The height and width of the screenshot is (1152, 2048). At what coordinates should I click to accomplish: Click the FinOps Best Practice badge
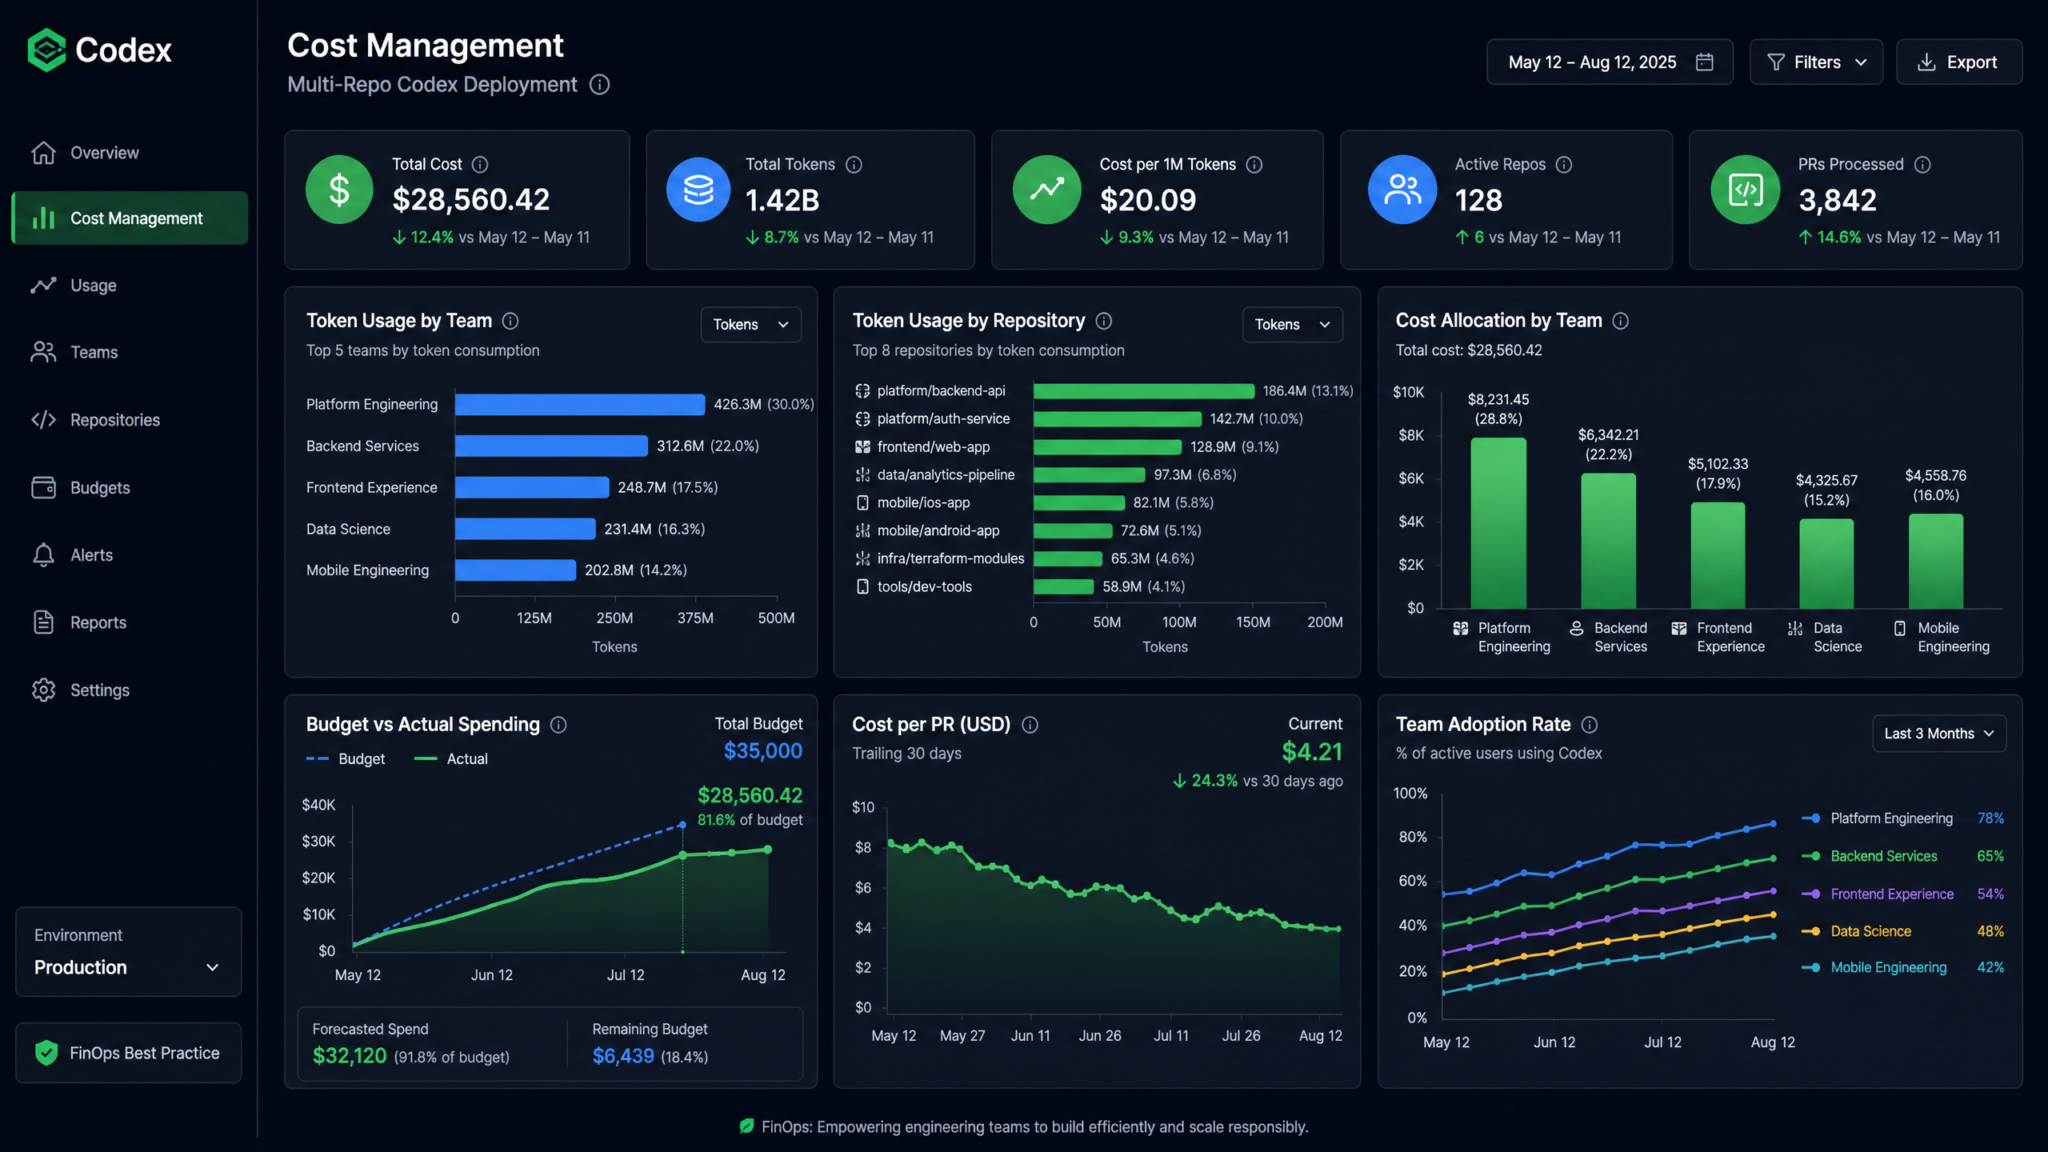tap(128, 1053)
